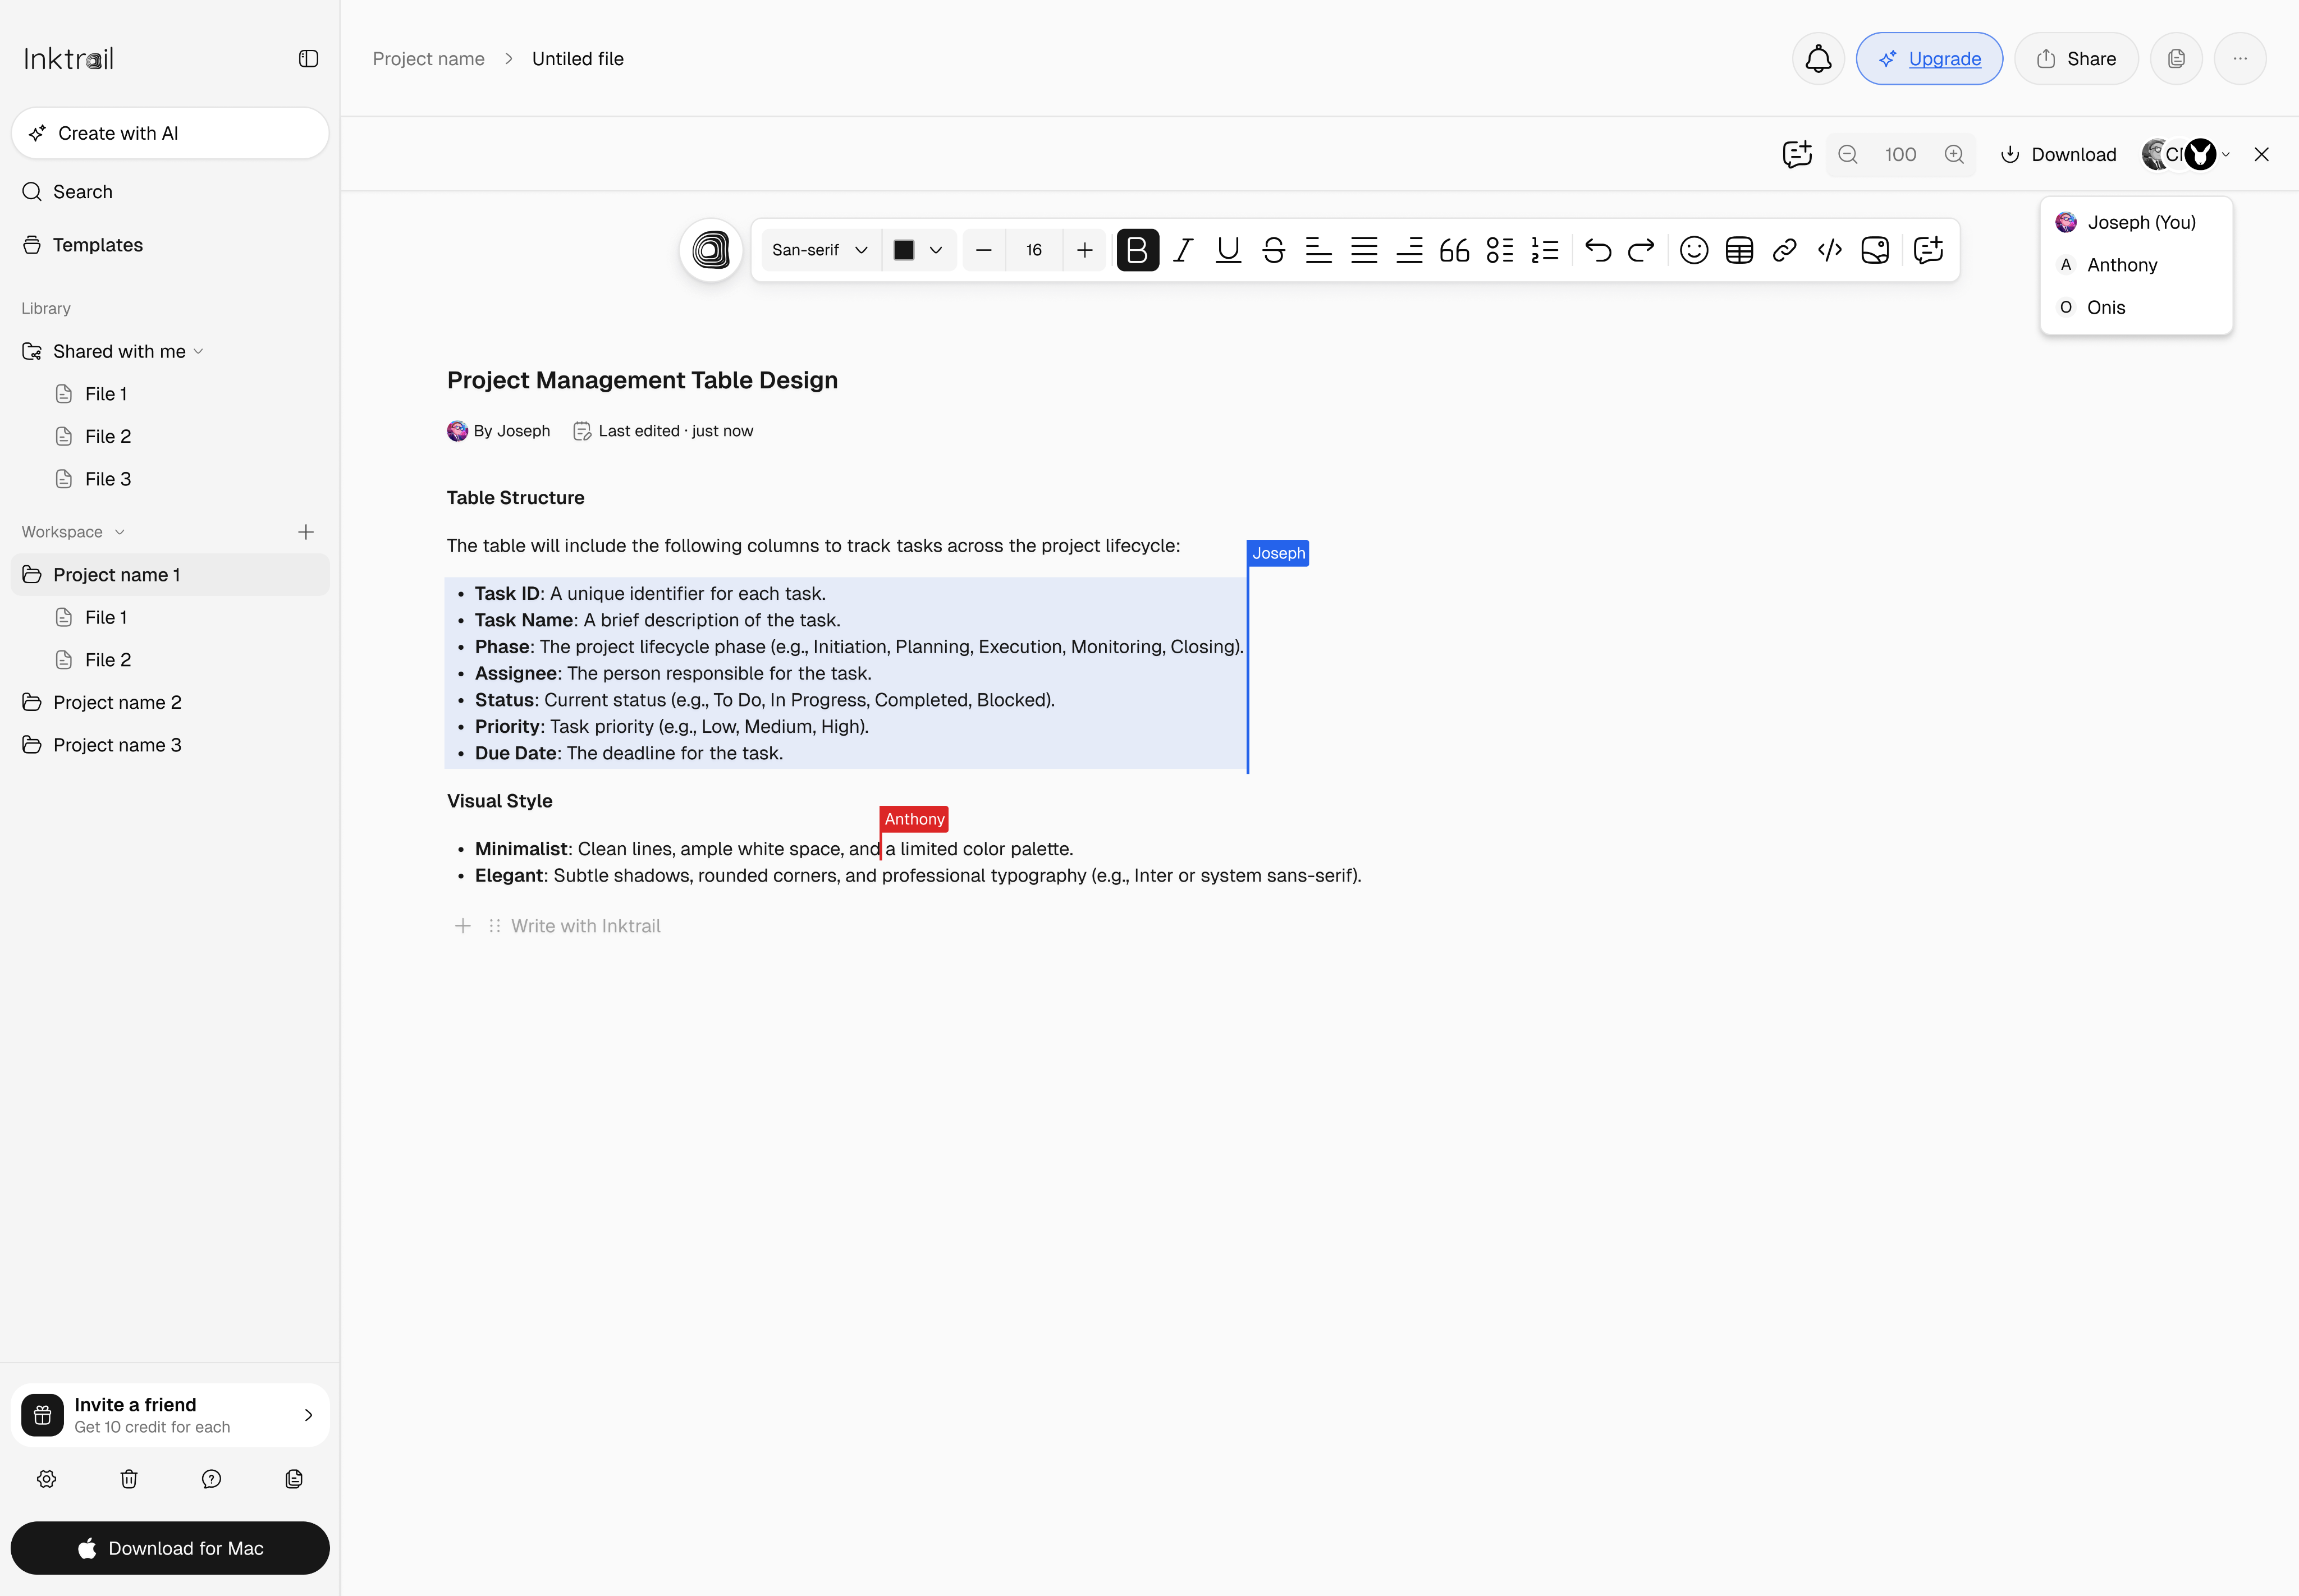Open the San-serif font dropdown
The image size is (2299, 1596).
point(818,250)
